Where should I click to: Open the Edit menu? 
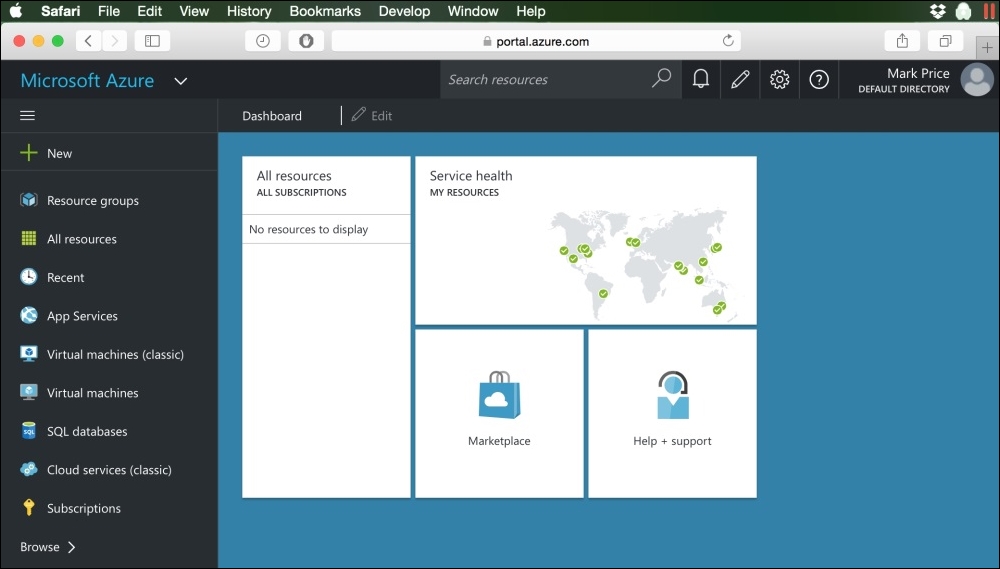tap(149, 11)
